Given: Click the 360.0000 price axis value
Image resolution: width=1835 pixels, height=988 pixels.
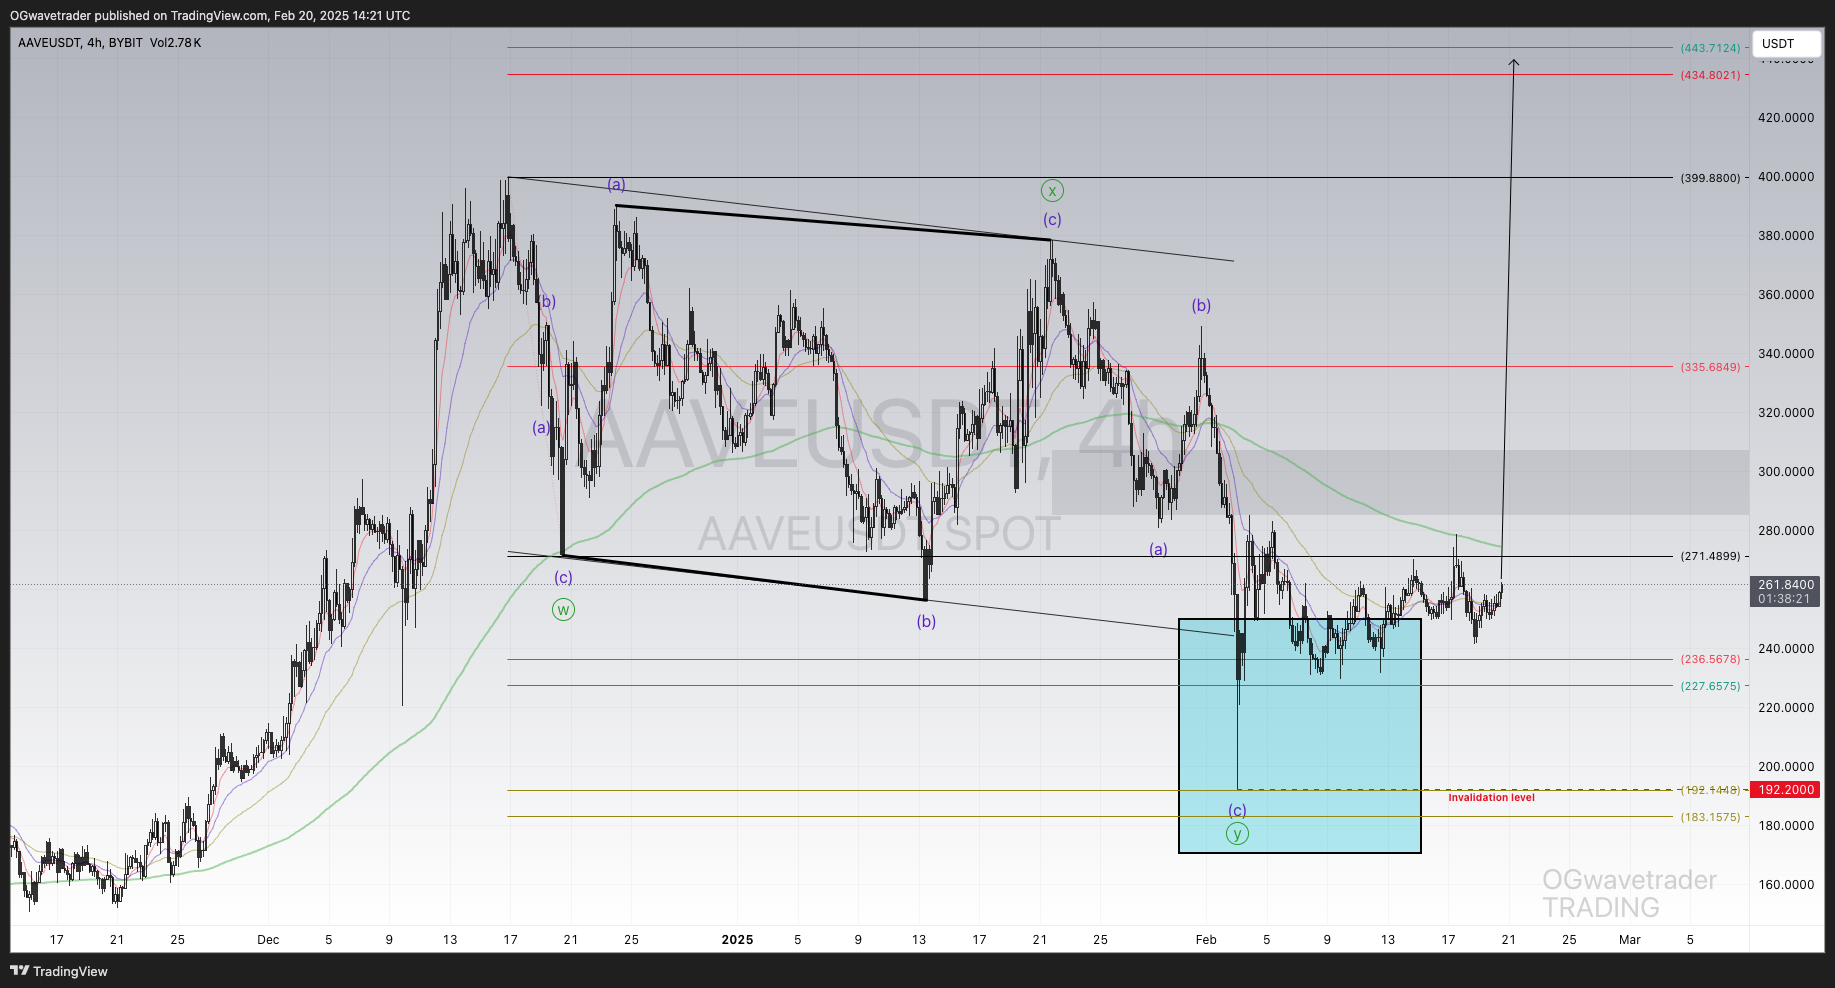Looking at the screenshot, I should pyautogui.click(x=1786, y=295).
